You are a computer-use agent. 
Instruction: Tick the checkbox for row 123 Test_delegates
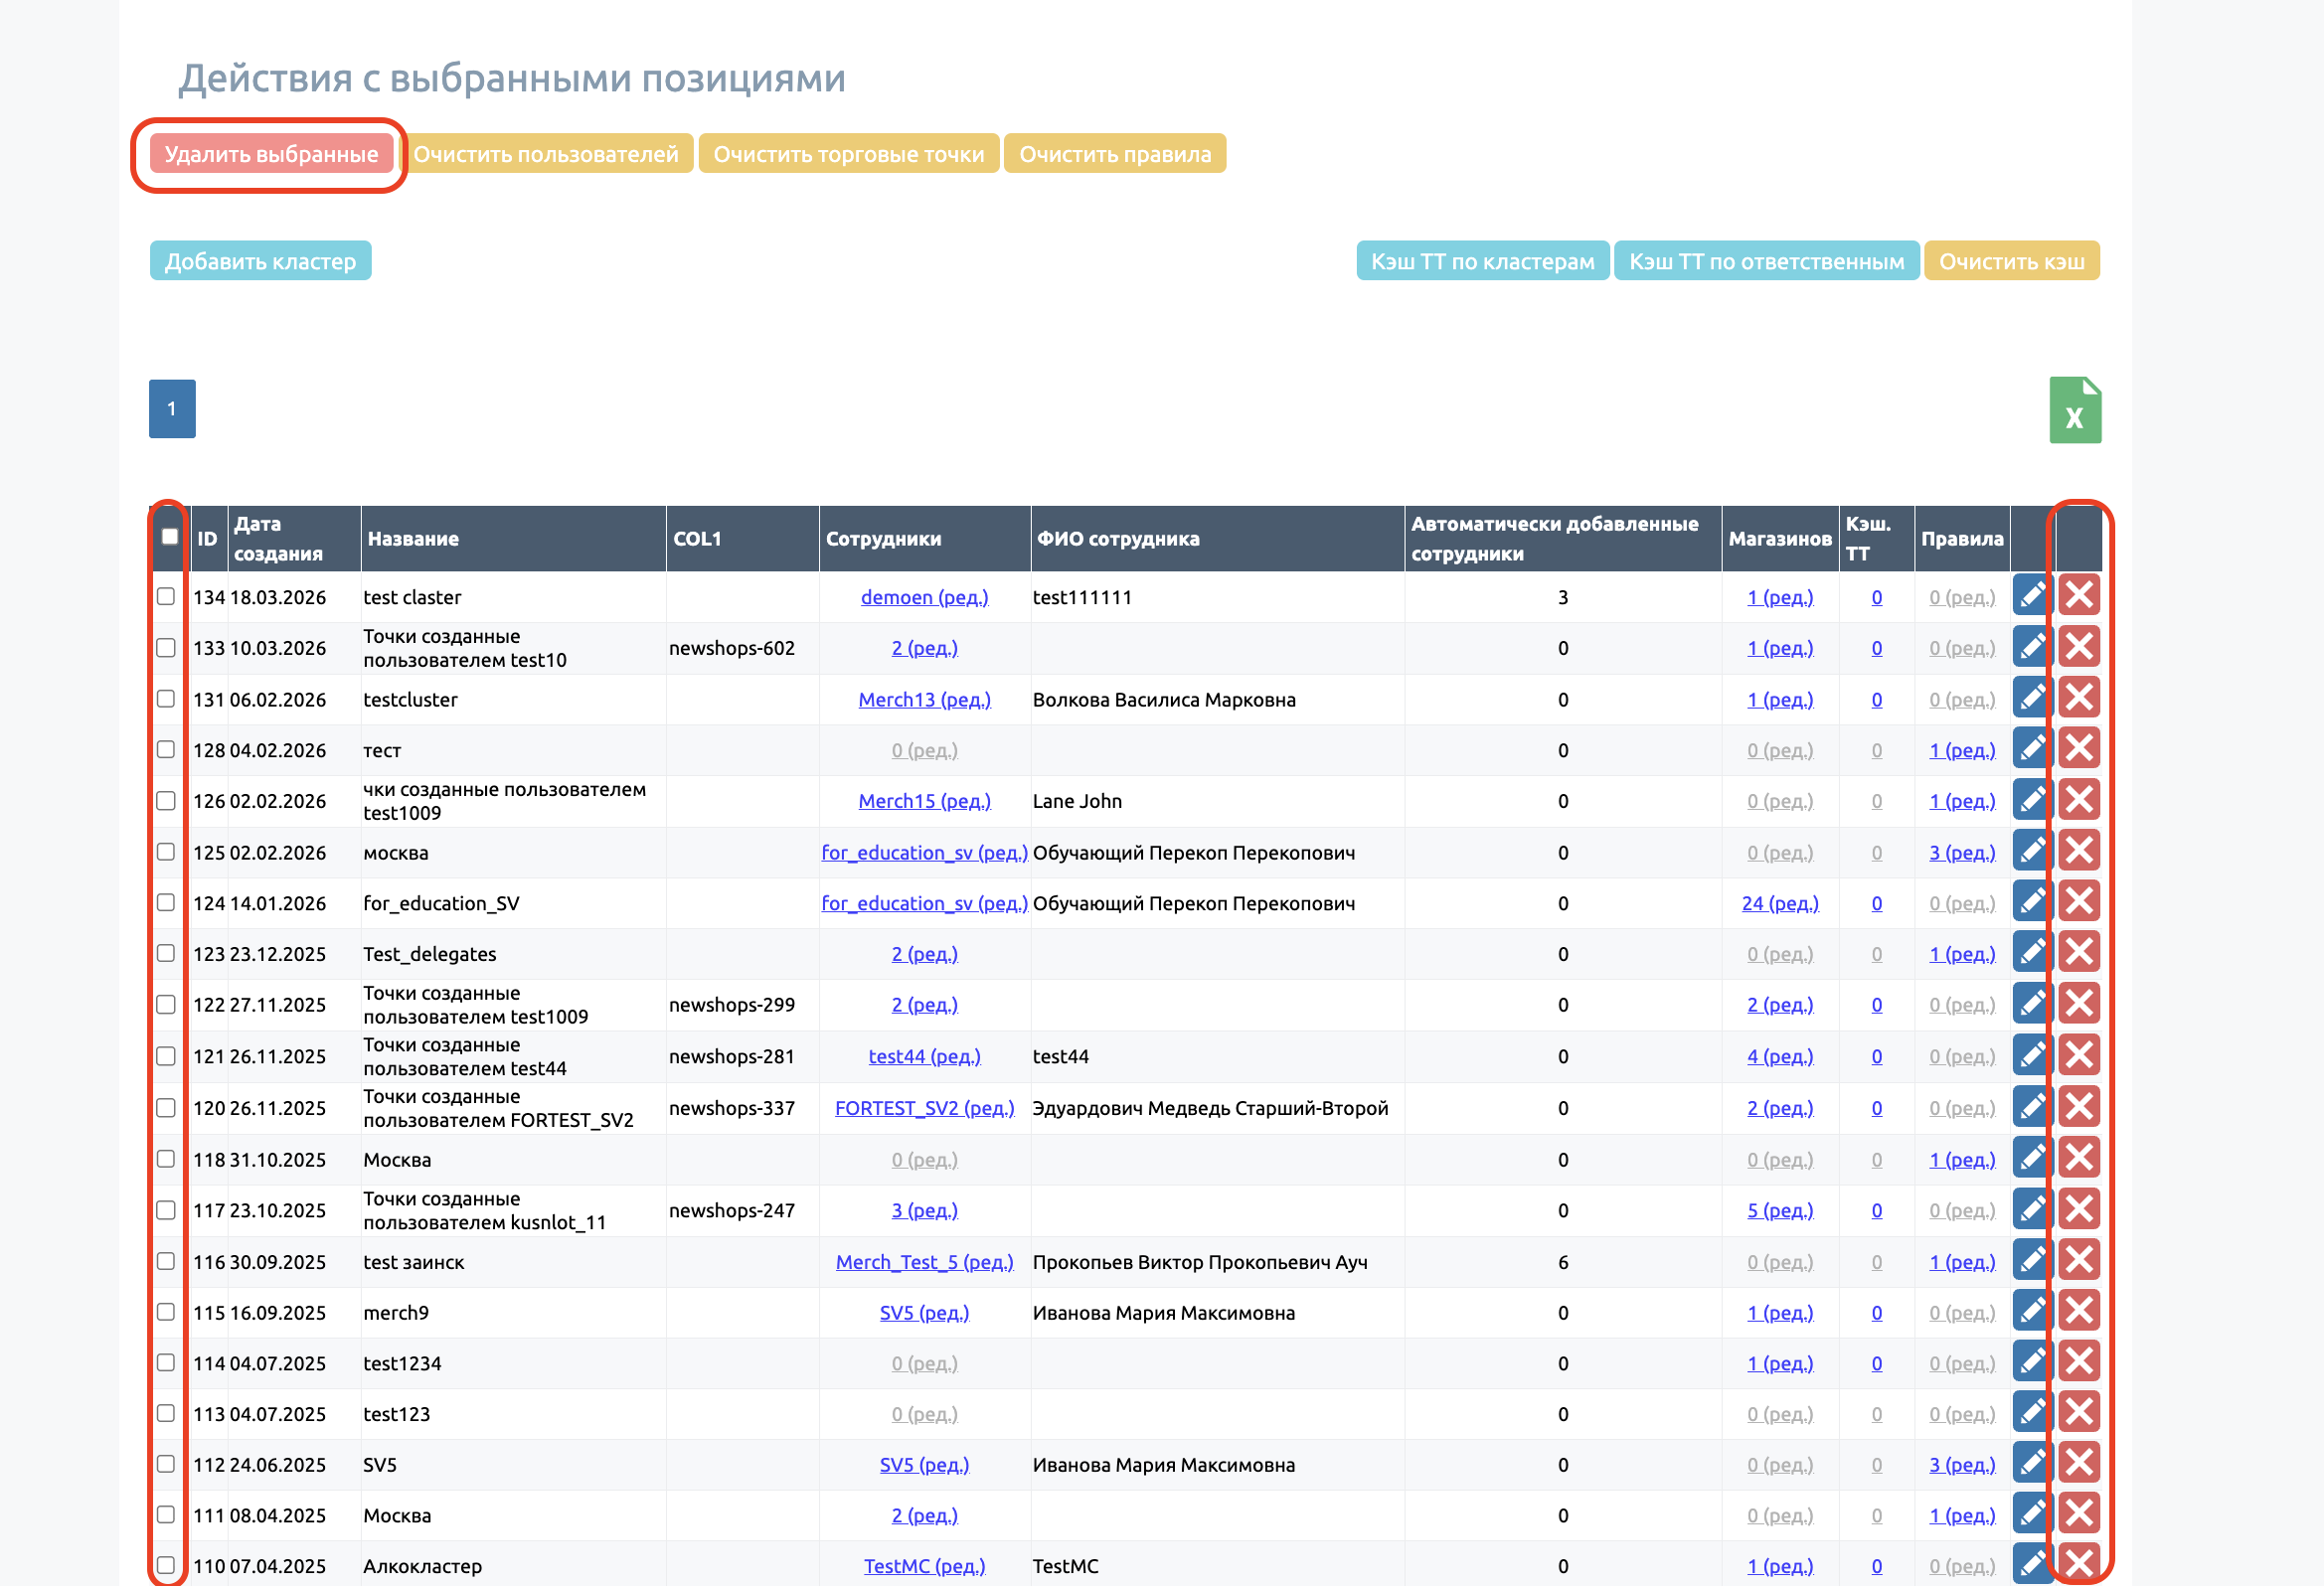point(166,953)
